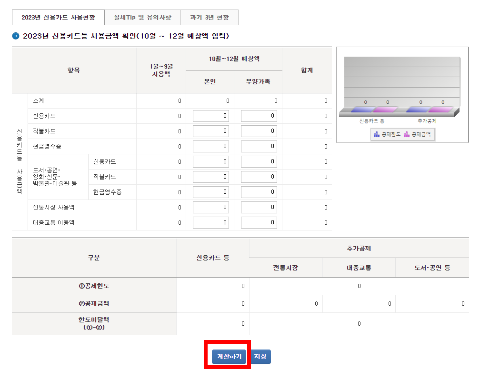Screen dimensions: 500x370
Task: Focus 본인 input for 도서·공연 직불카드 row
Action: pyautogui.click(x=211, y=177)
